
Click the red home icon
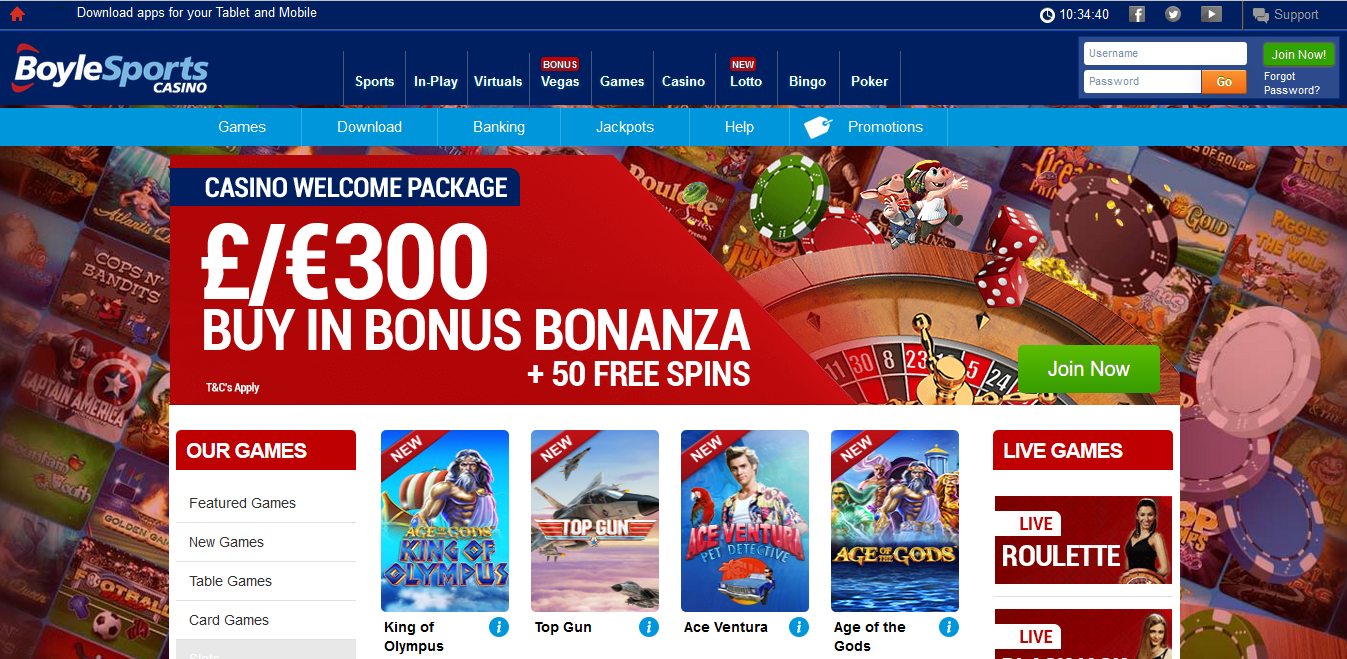click(17, 14)
